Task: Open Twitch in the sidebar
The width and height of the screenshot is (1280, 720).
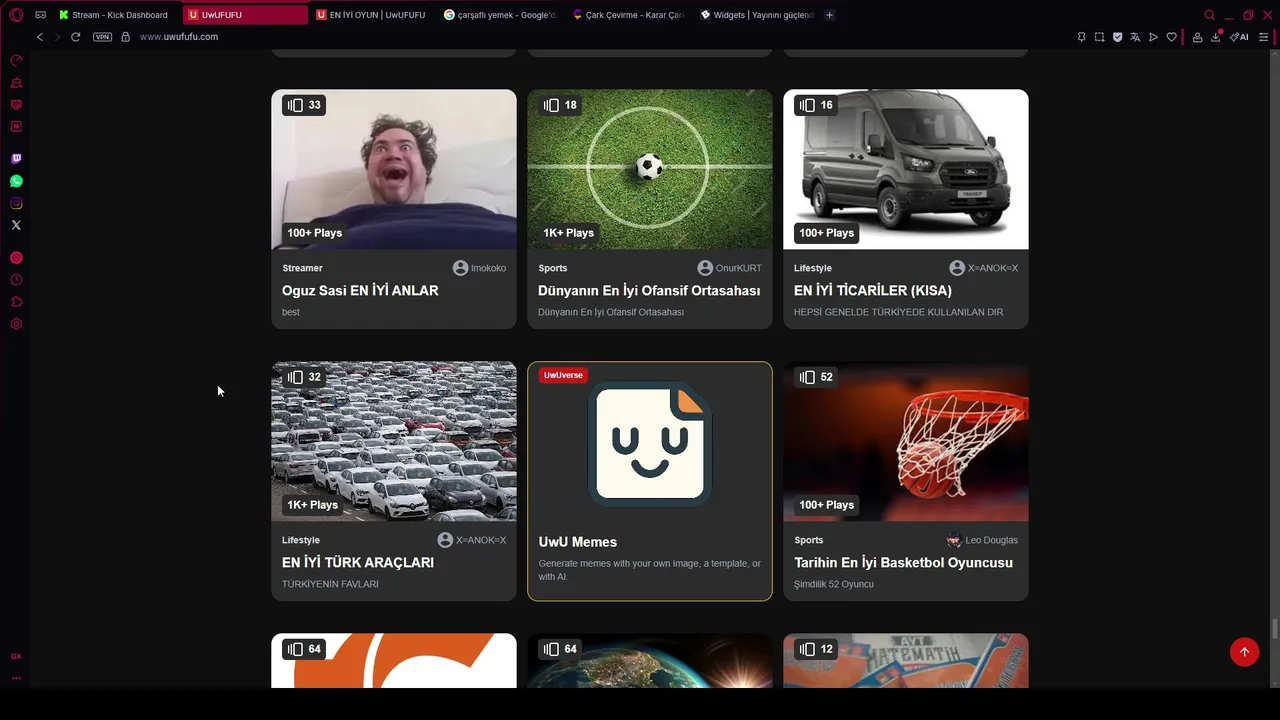Action: (16, 159)
